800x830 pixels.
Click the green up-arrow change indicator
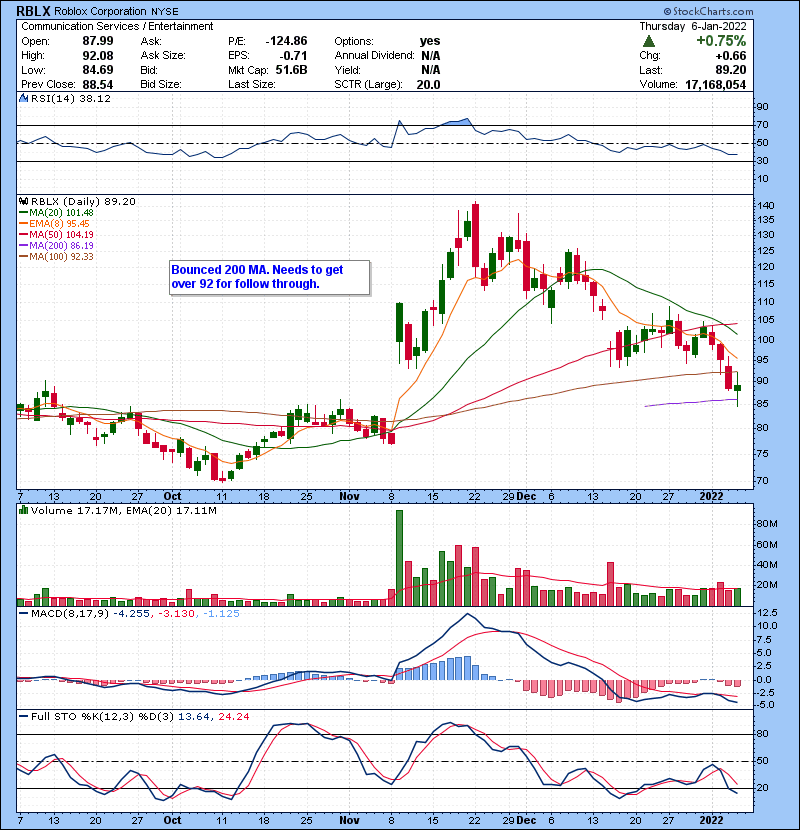pyautogui.click(x=649, y=41)
